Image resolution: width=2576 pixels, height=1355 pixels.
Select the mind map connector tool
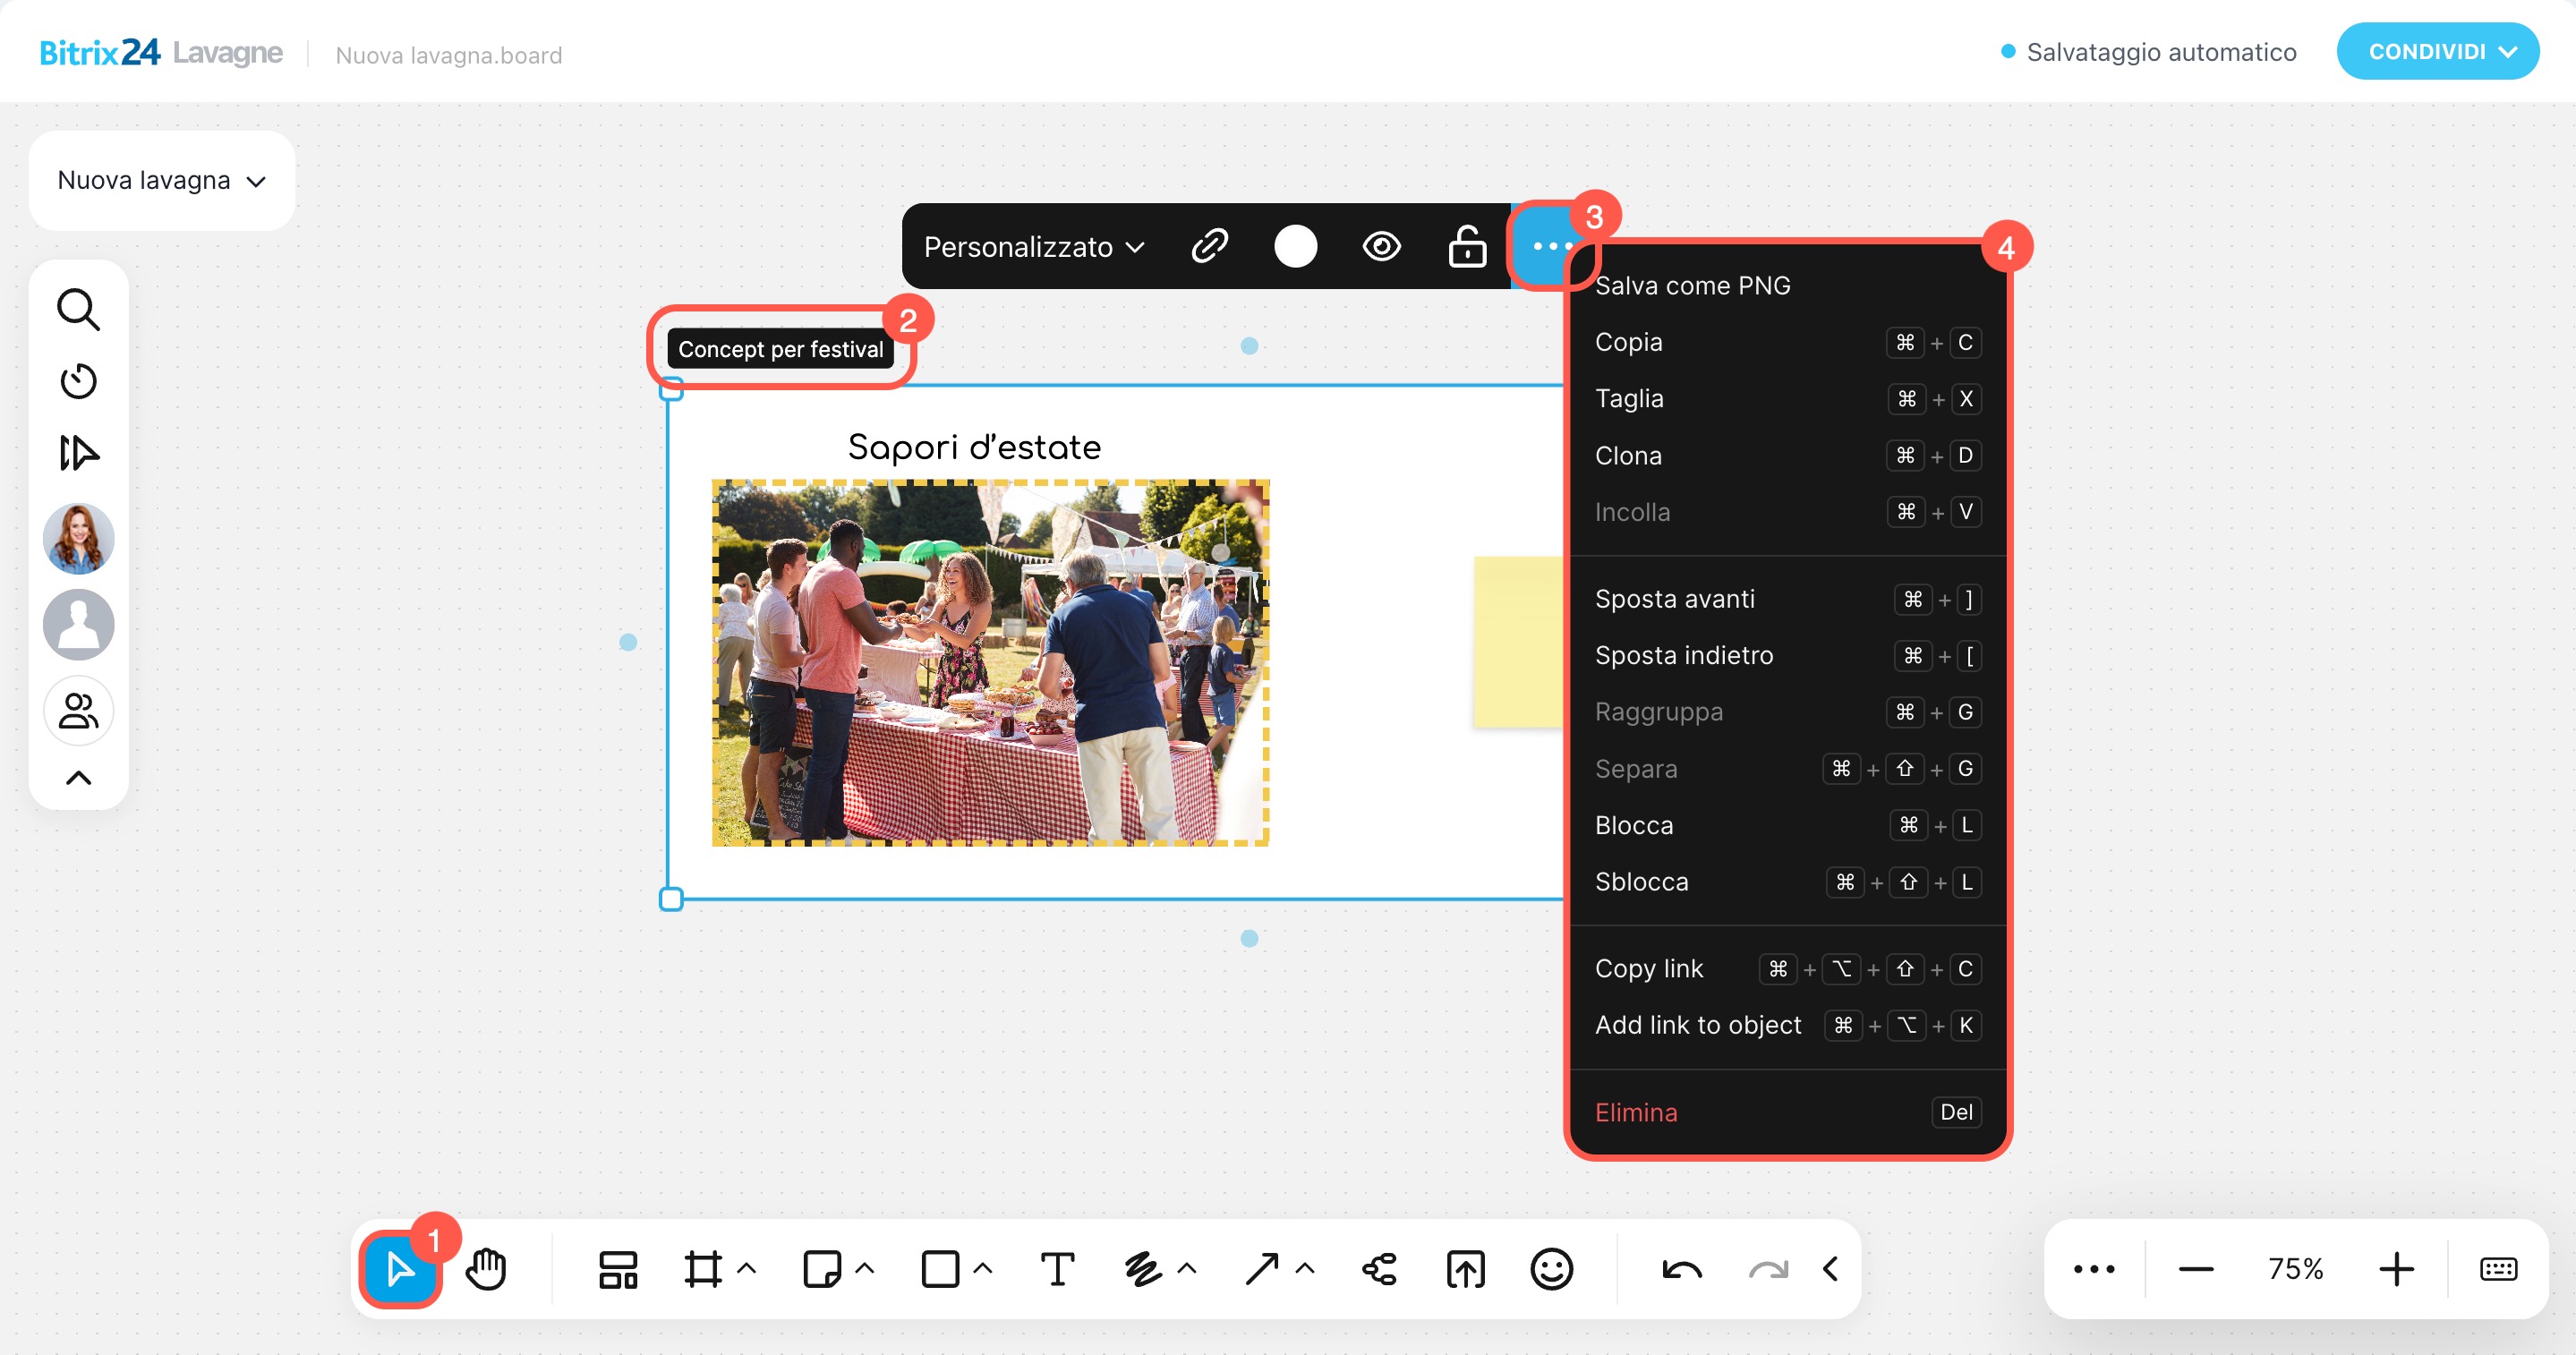(x=1379, y=1269)
